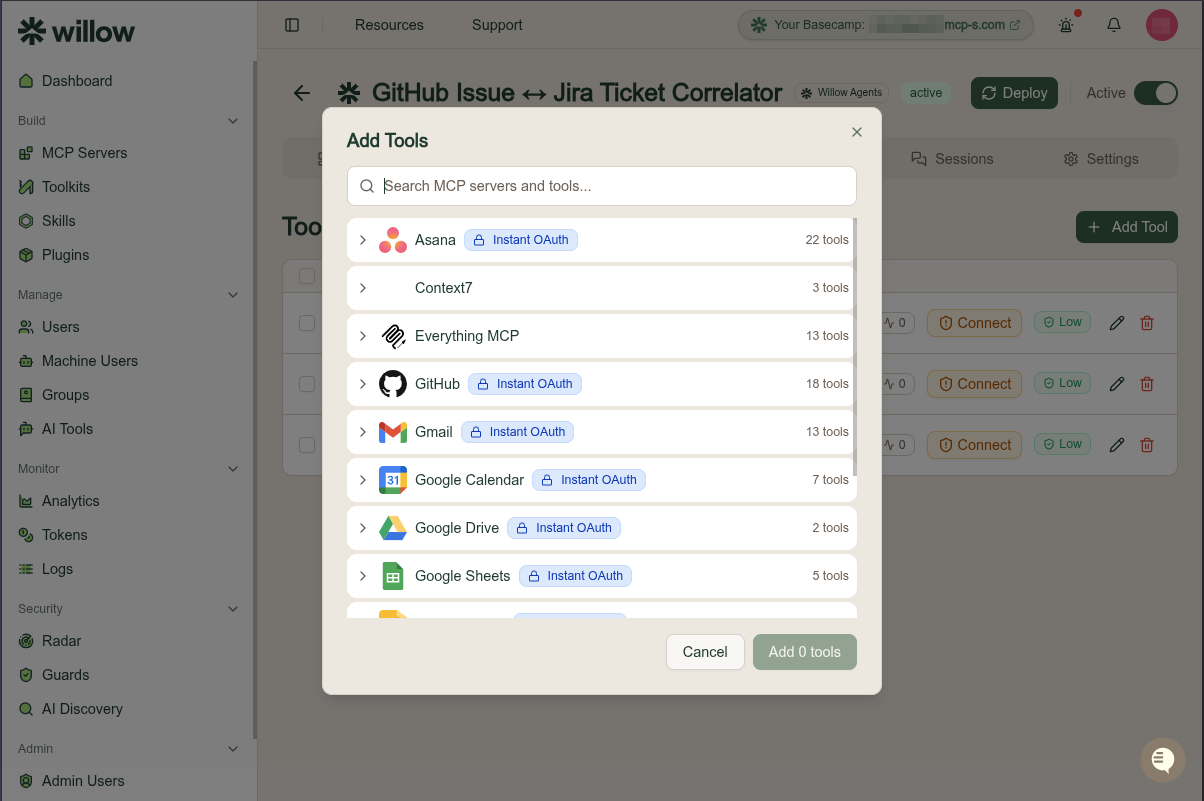
Task: Click the Machine Users sidebar icon
Action: click(x=26, y=361)
